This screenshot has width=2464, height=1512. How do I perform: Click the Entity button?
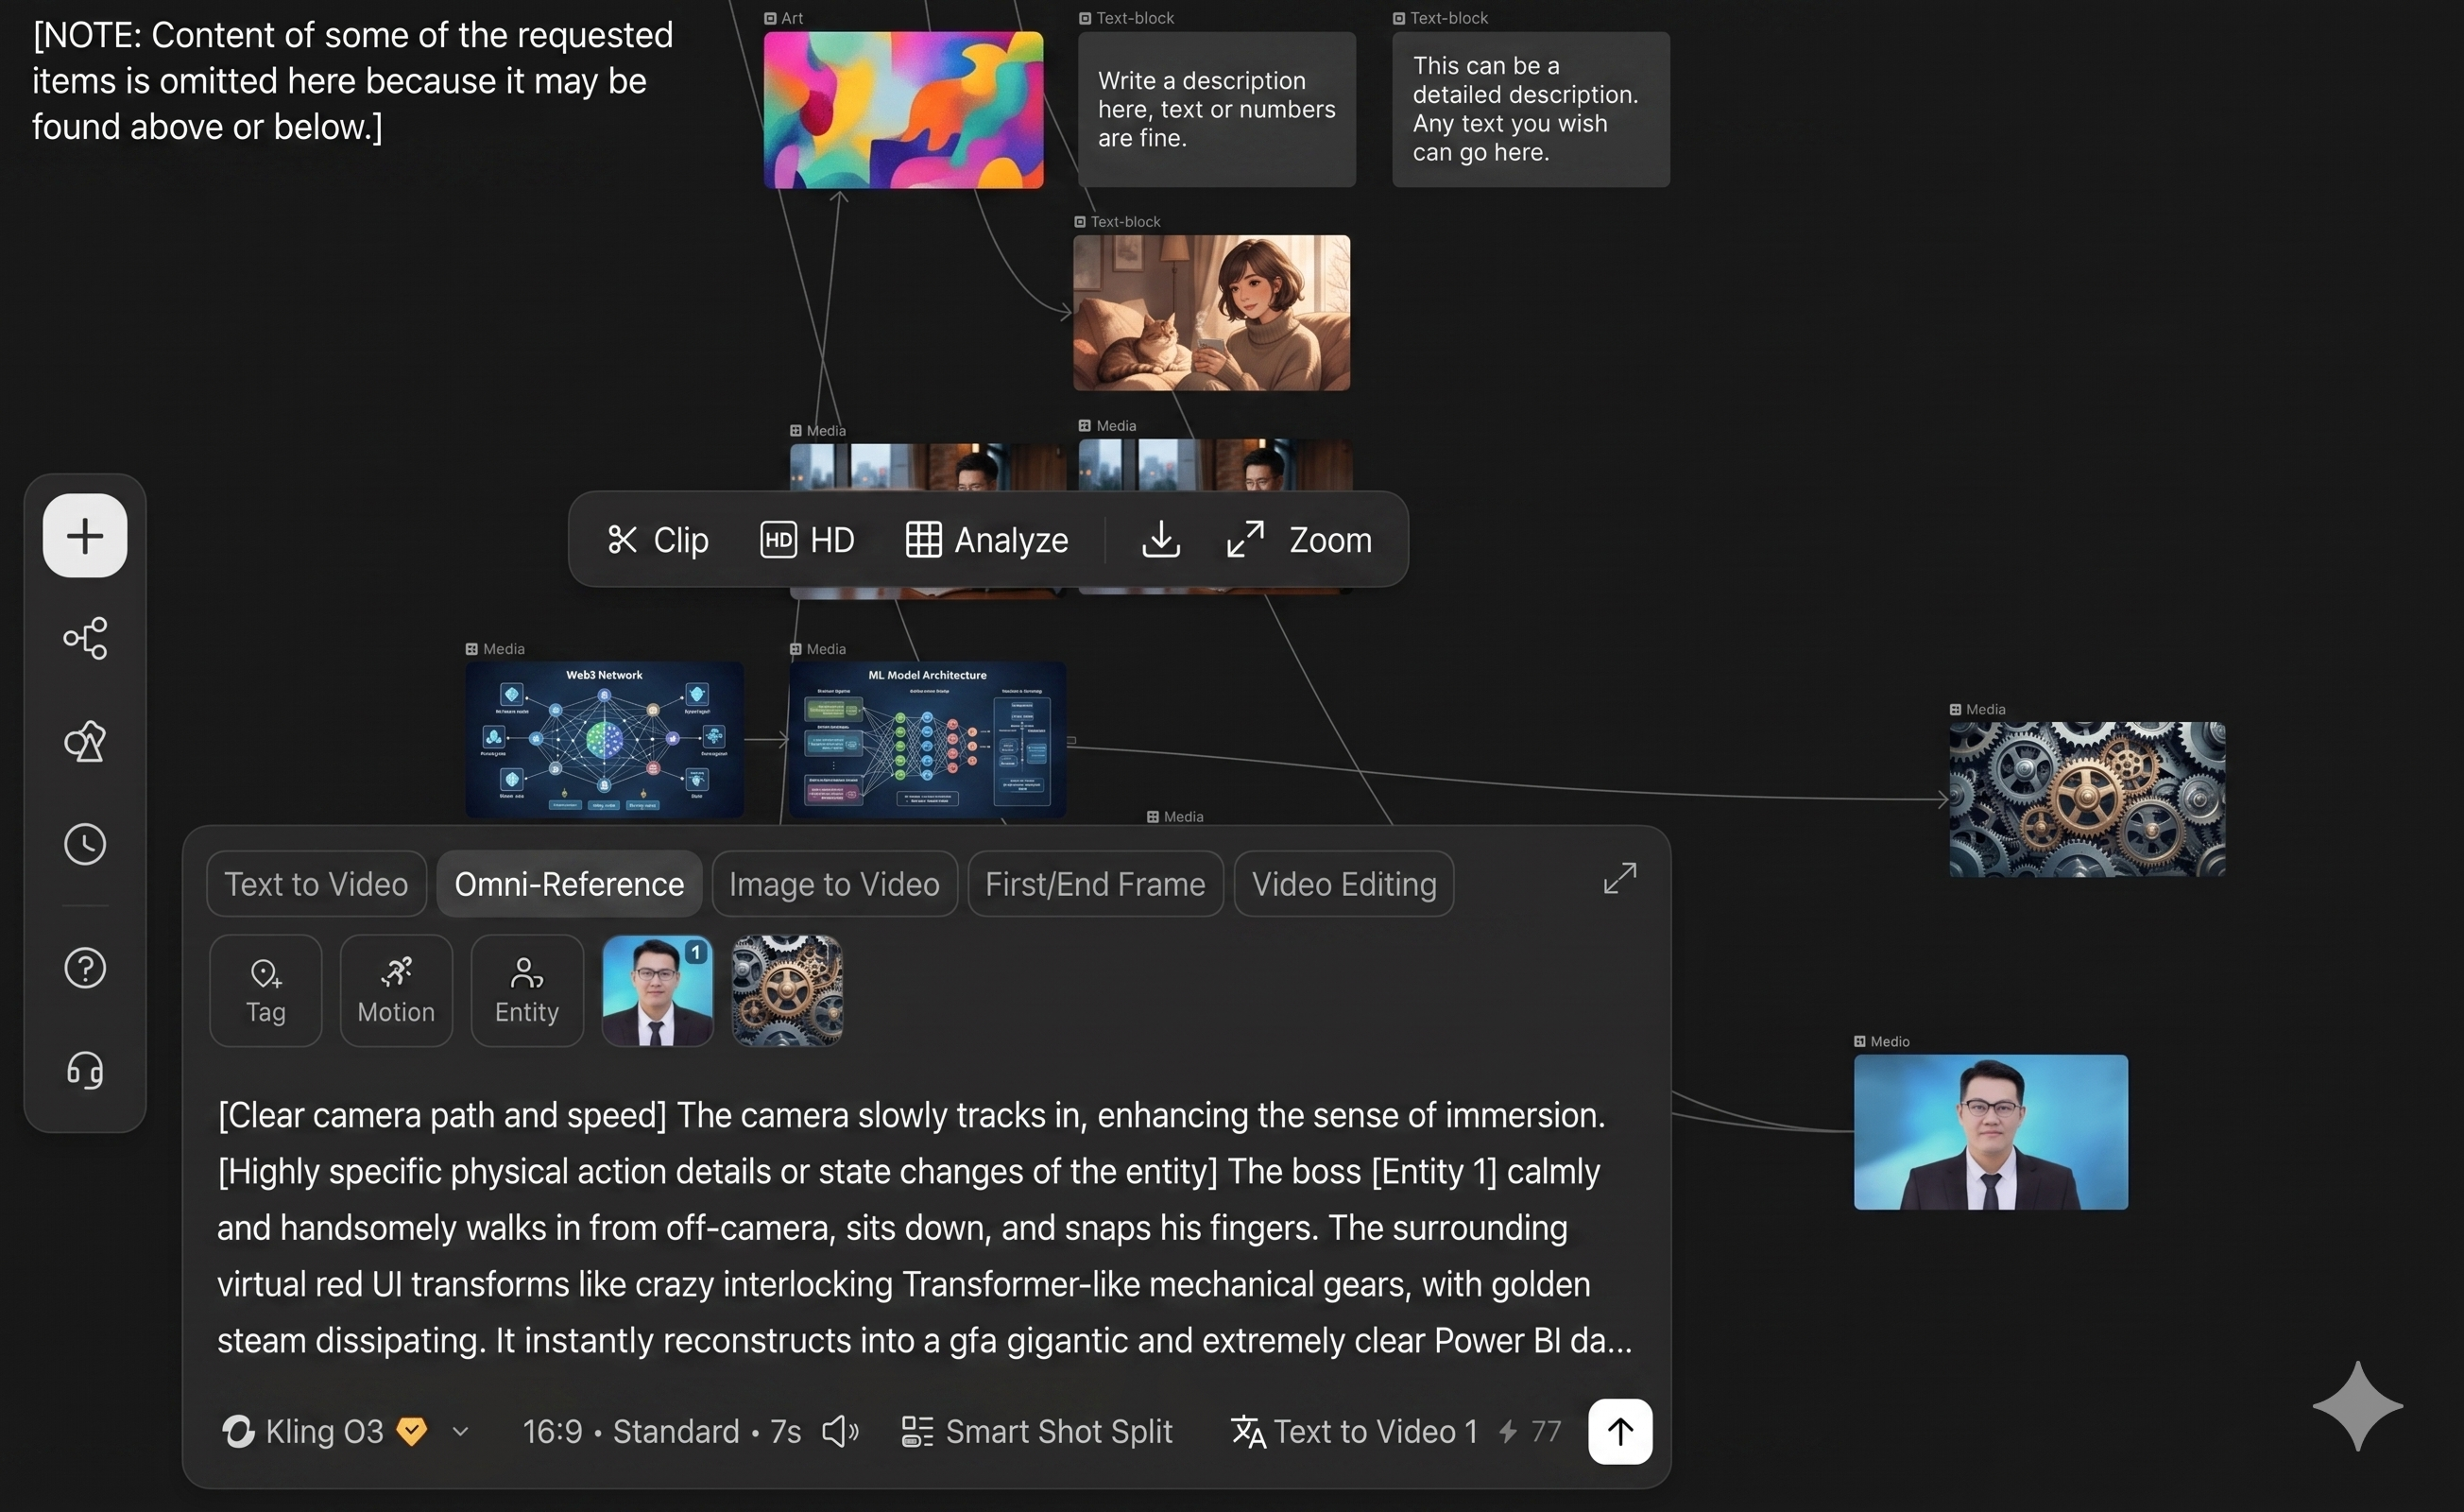click(527, 990)
